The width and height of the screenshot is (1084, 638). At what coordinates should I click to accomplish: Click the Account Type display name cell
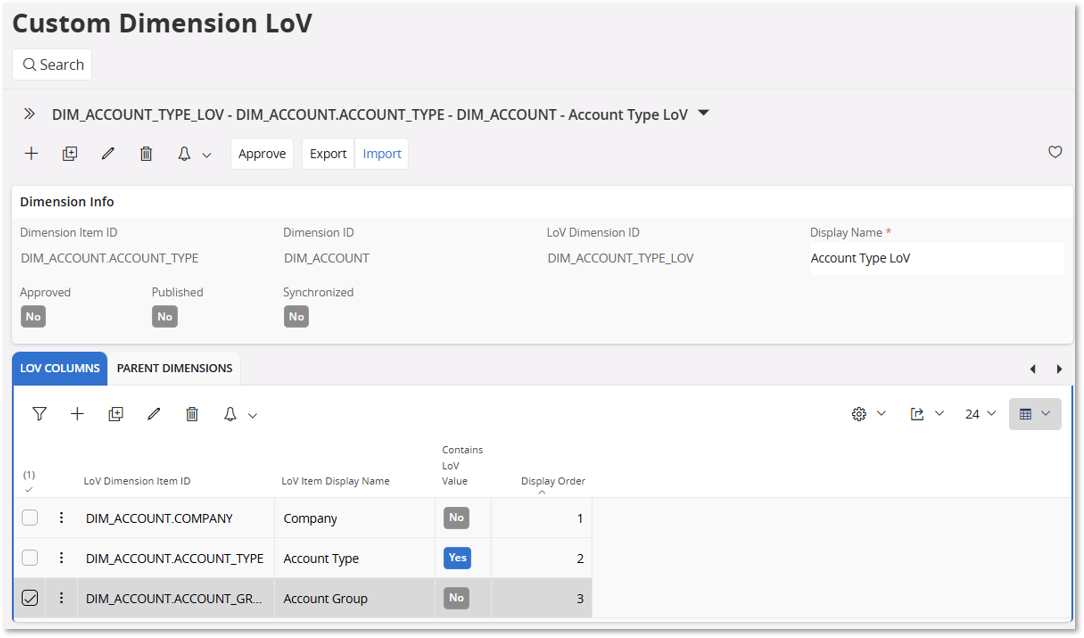tap(355, 559)
